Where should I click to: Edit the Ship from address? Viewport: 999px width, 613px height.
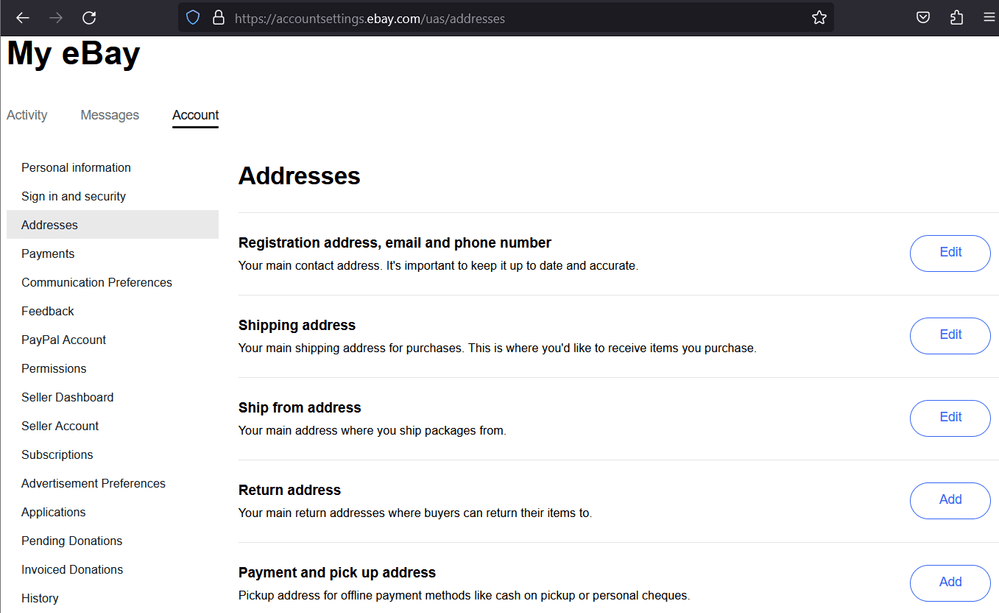pos(950,418)
